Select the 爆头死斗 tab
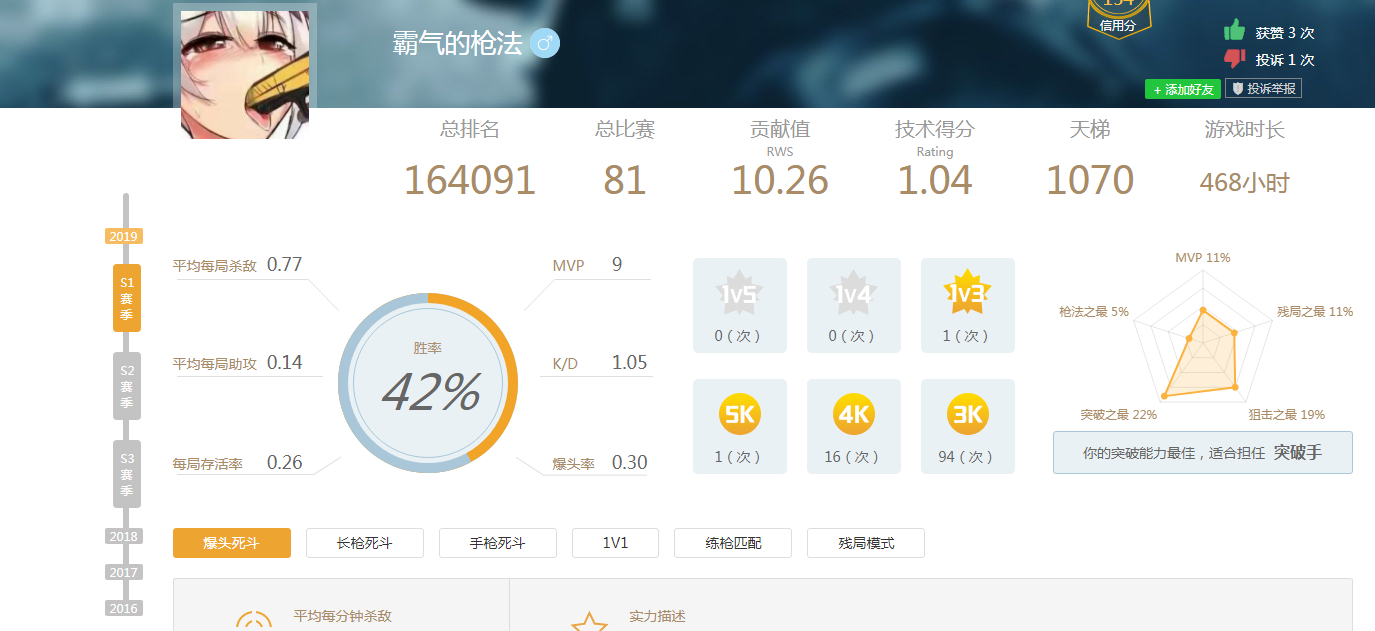Screen dimensions: 1375x631 coord(232,543)
